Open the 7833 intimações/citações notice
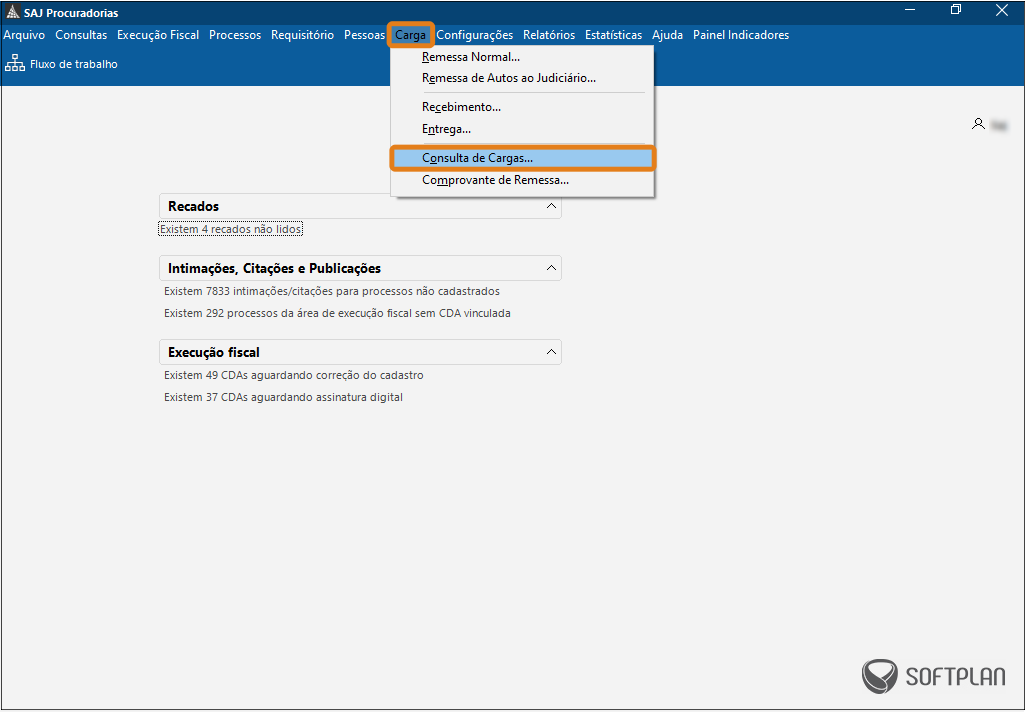 [x=331, y=291]
